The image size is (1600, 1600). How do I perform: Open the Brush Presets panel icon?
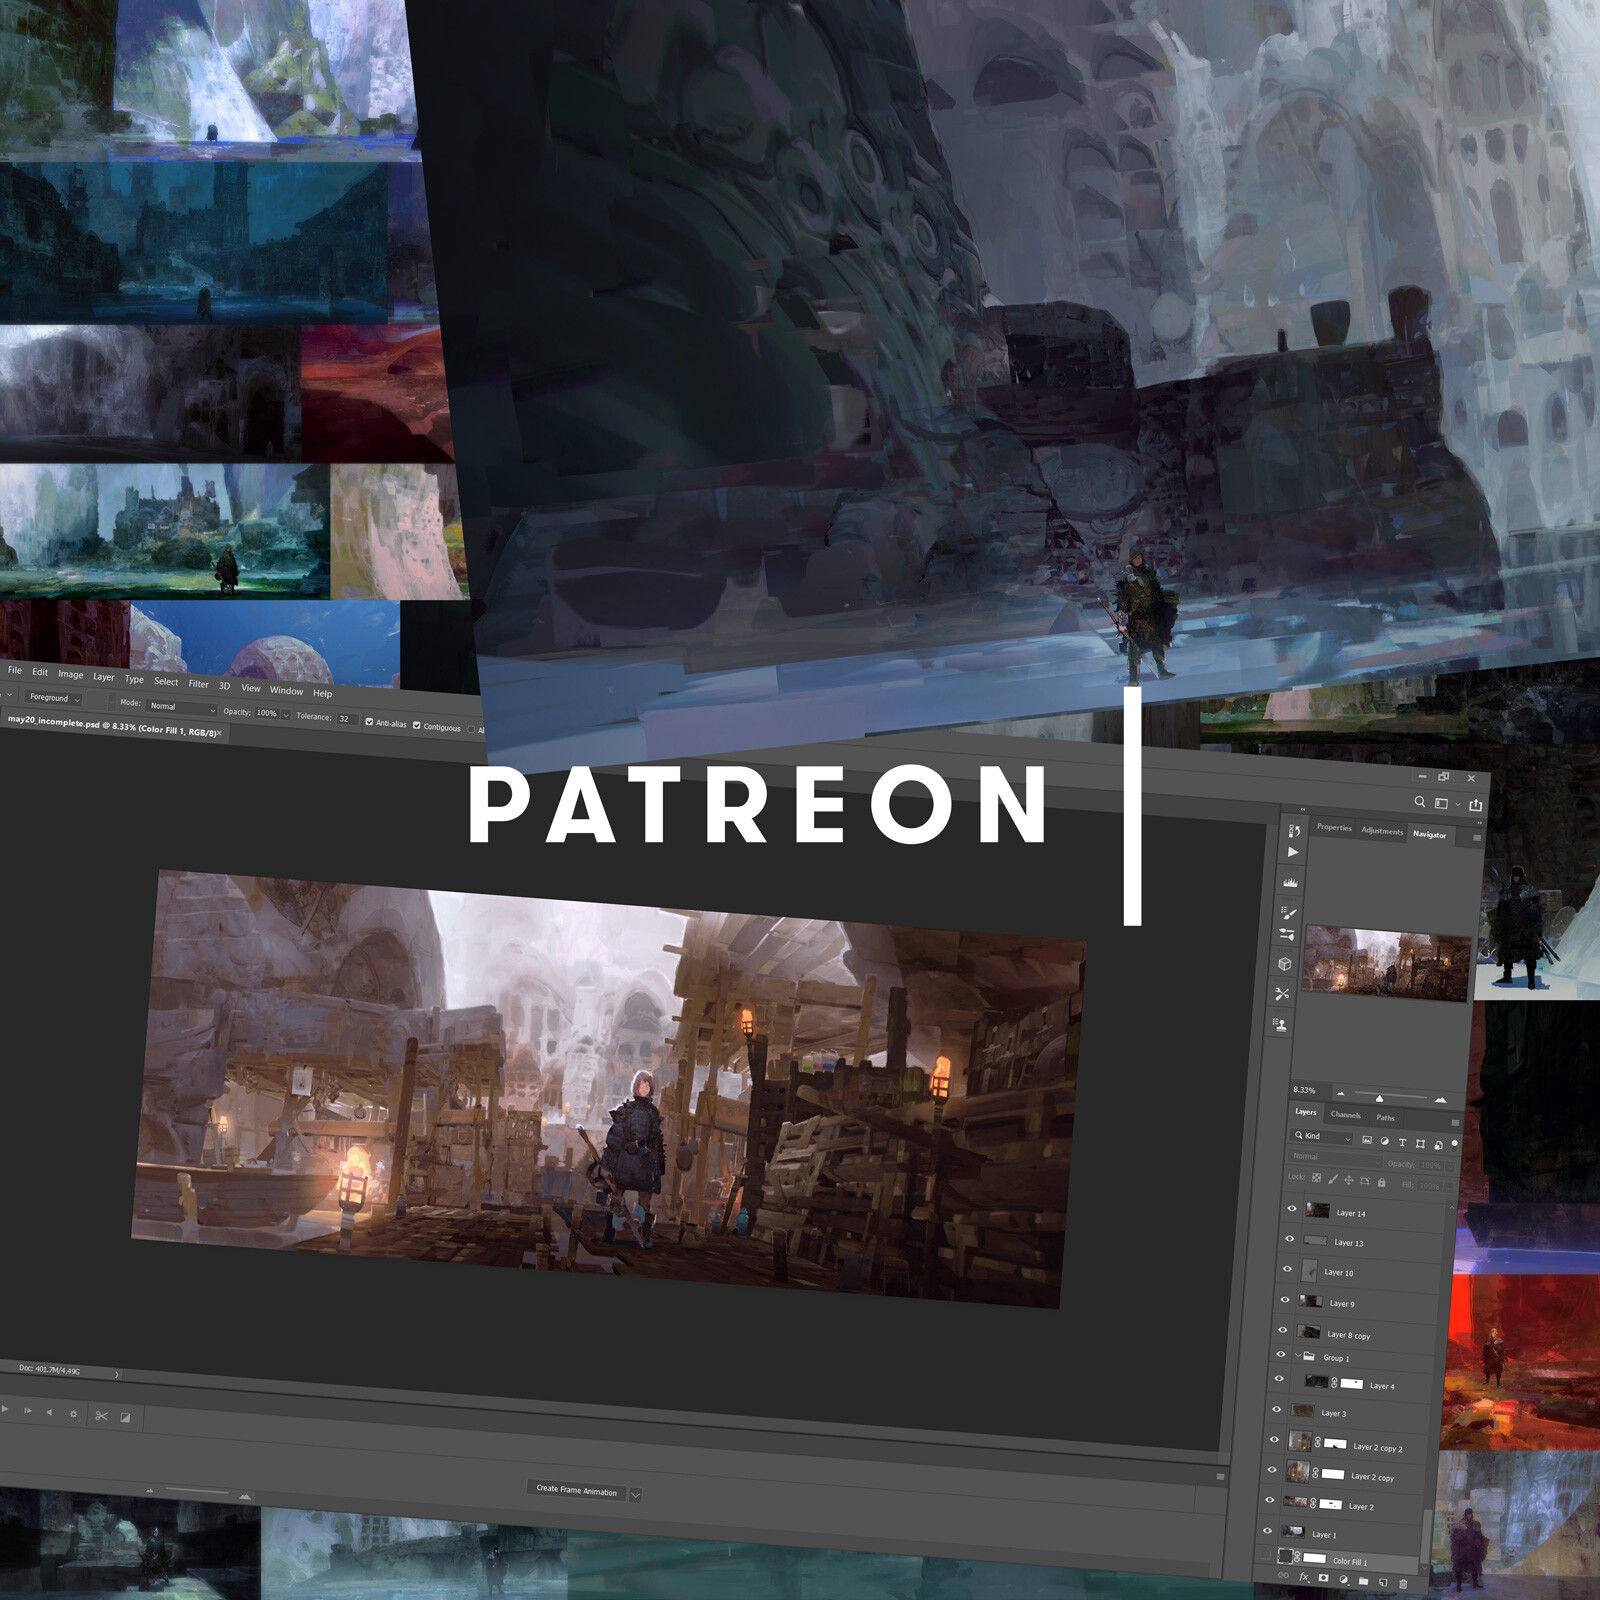1290,913
